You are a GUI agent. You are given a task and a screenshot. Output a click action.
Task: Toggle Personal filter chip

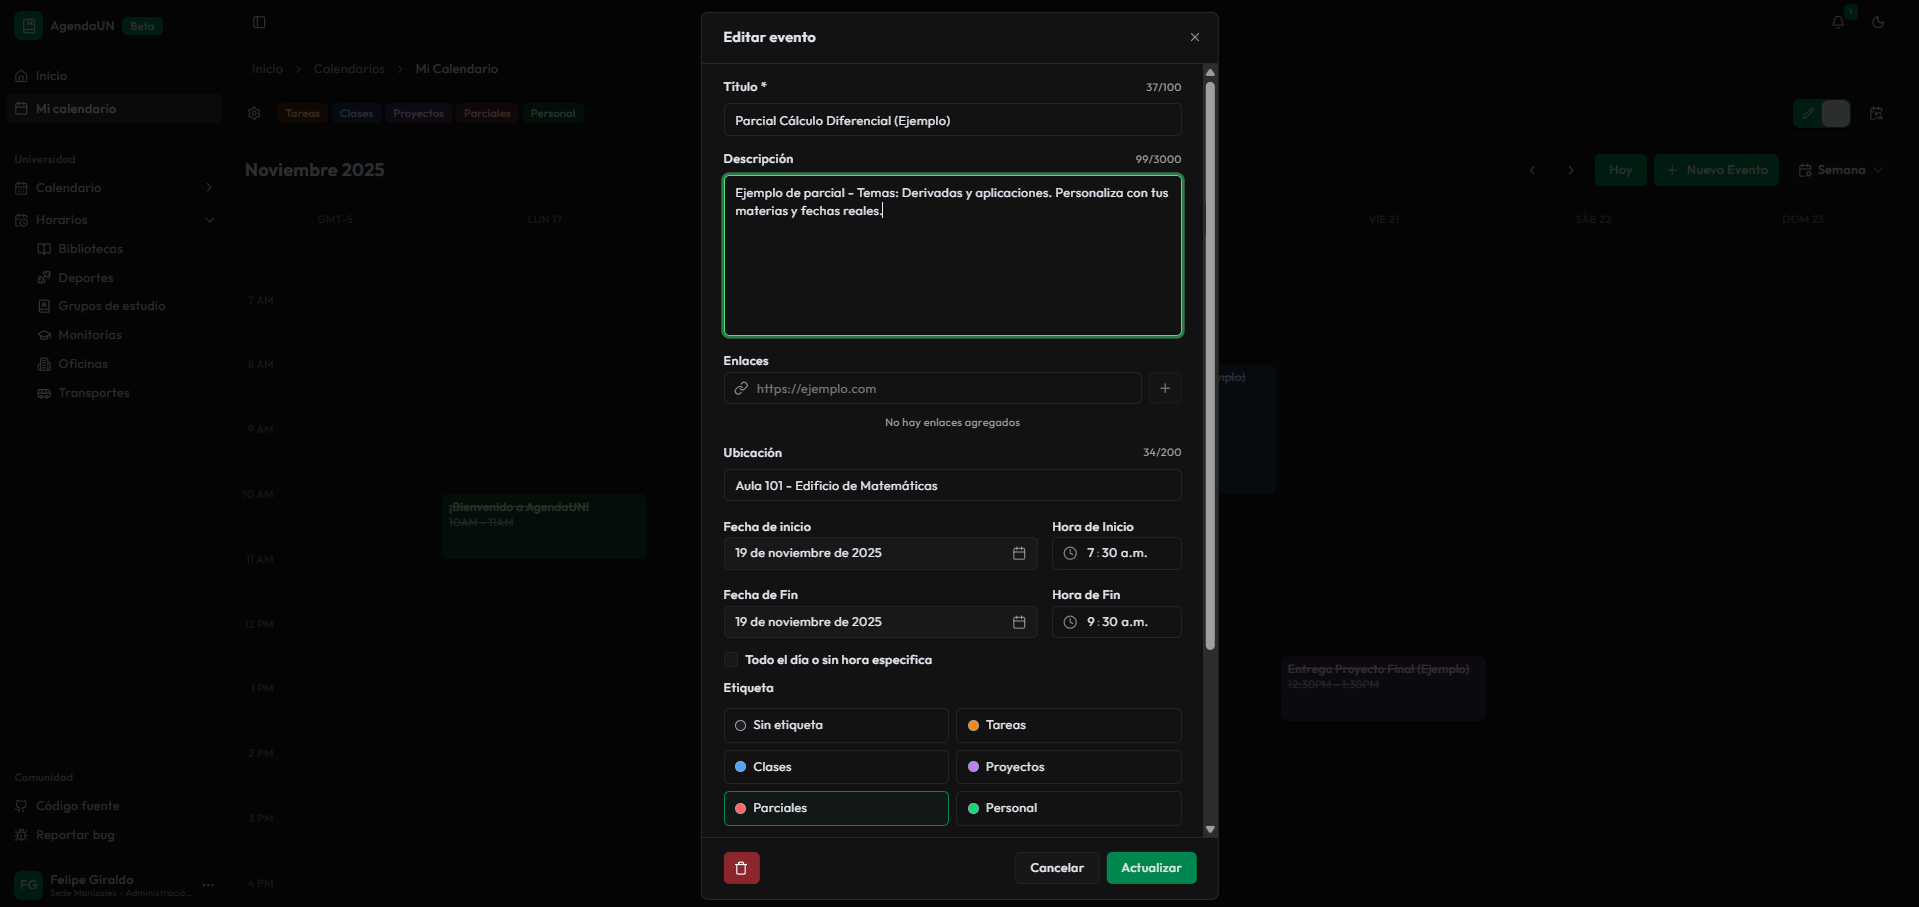point(553,113)
